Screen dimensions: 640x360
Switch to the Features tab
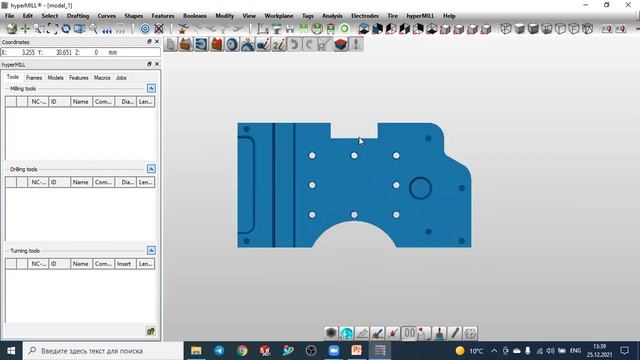click(x=79, y=78)
